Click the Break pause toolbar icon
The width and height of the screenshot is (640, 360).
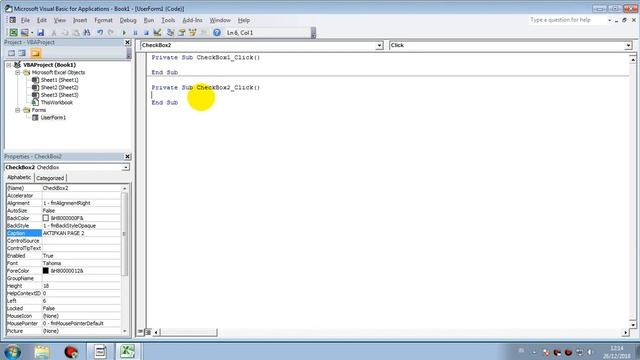pyautogui.click(x=135, y=33)
